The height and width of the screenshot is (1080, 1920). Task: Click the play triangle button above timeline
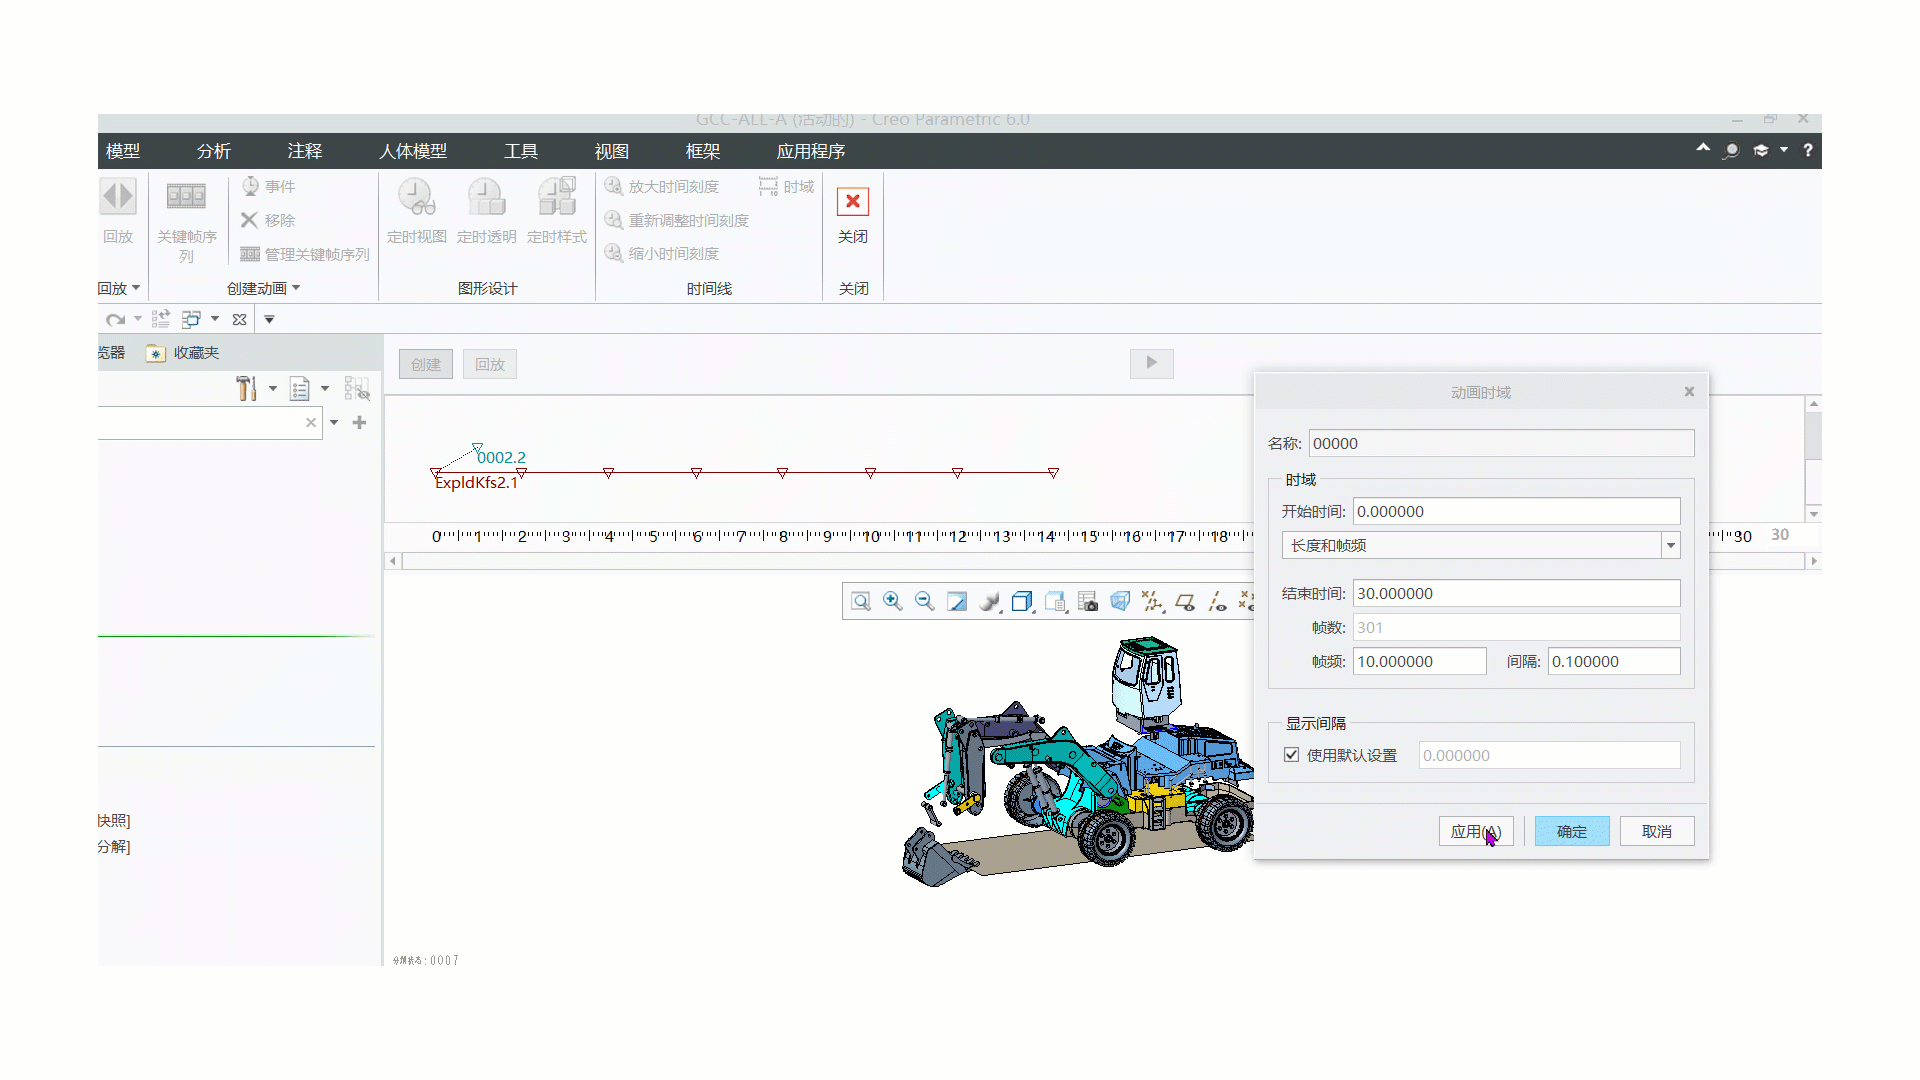pyautogui.click(x=1152, y=363)
